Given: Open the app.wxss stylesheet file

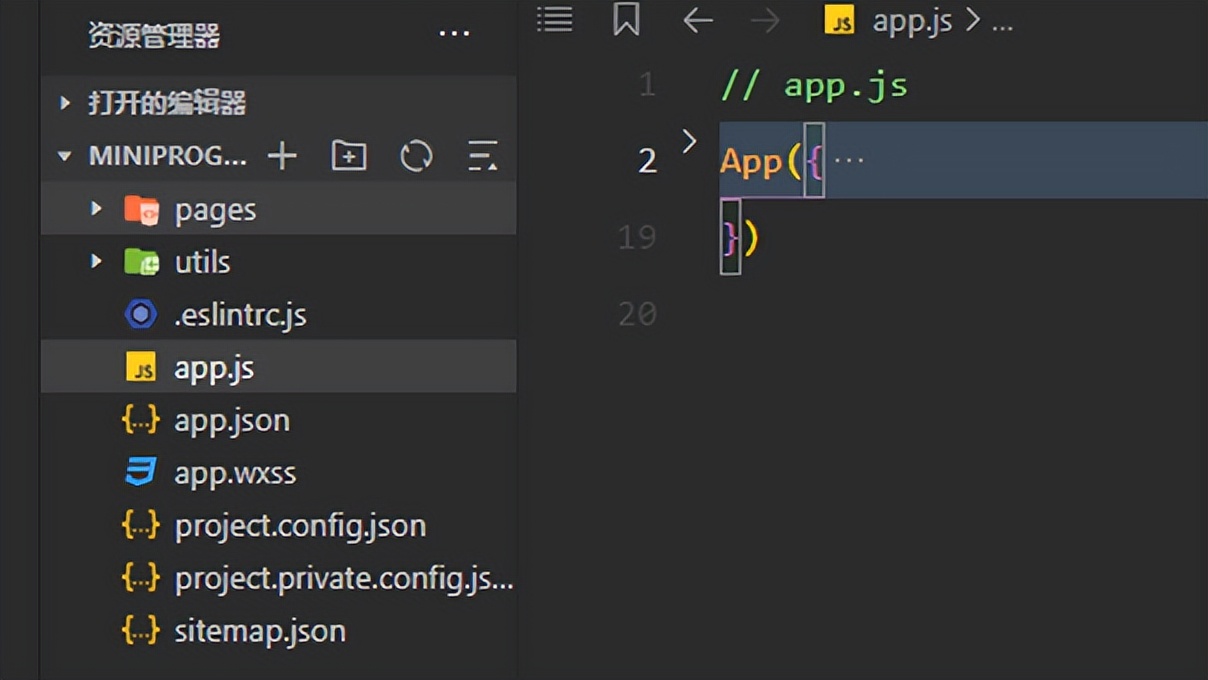Looking at the screenshot, I should coord(235,473).
